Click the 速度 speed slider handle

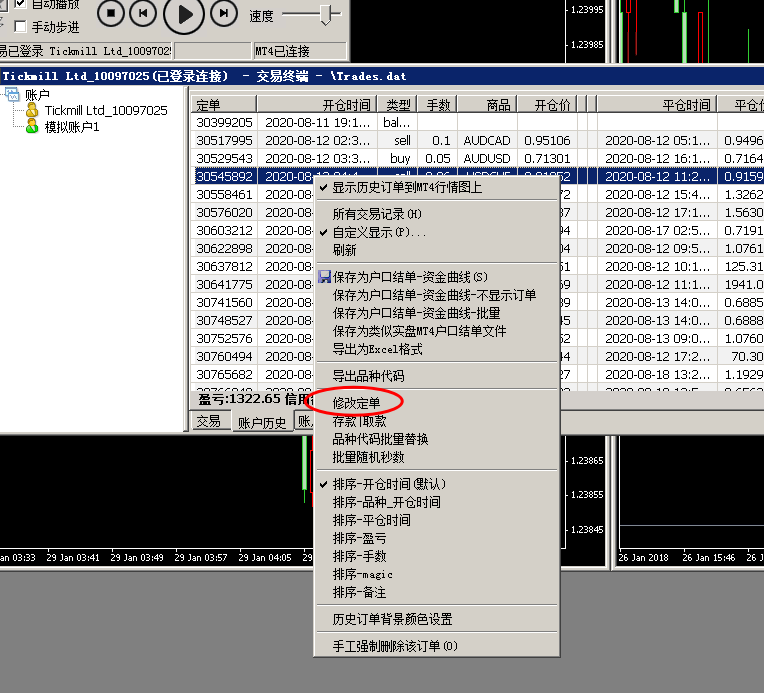coord(324,14)
